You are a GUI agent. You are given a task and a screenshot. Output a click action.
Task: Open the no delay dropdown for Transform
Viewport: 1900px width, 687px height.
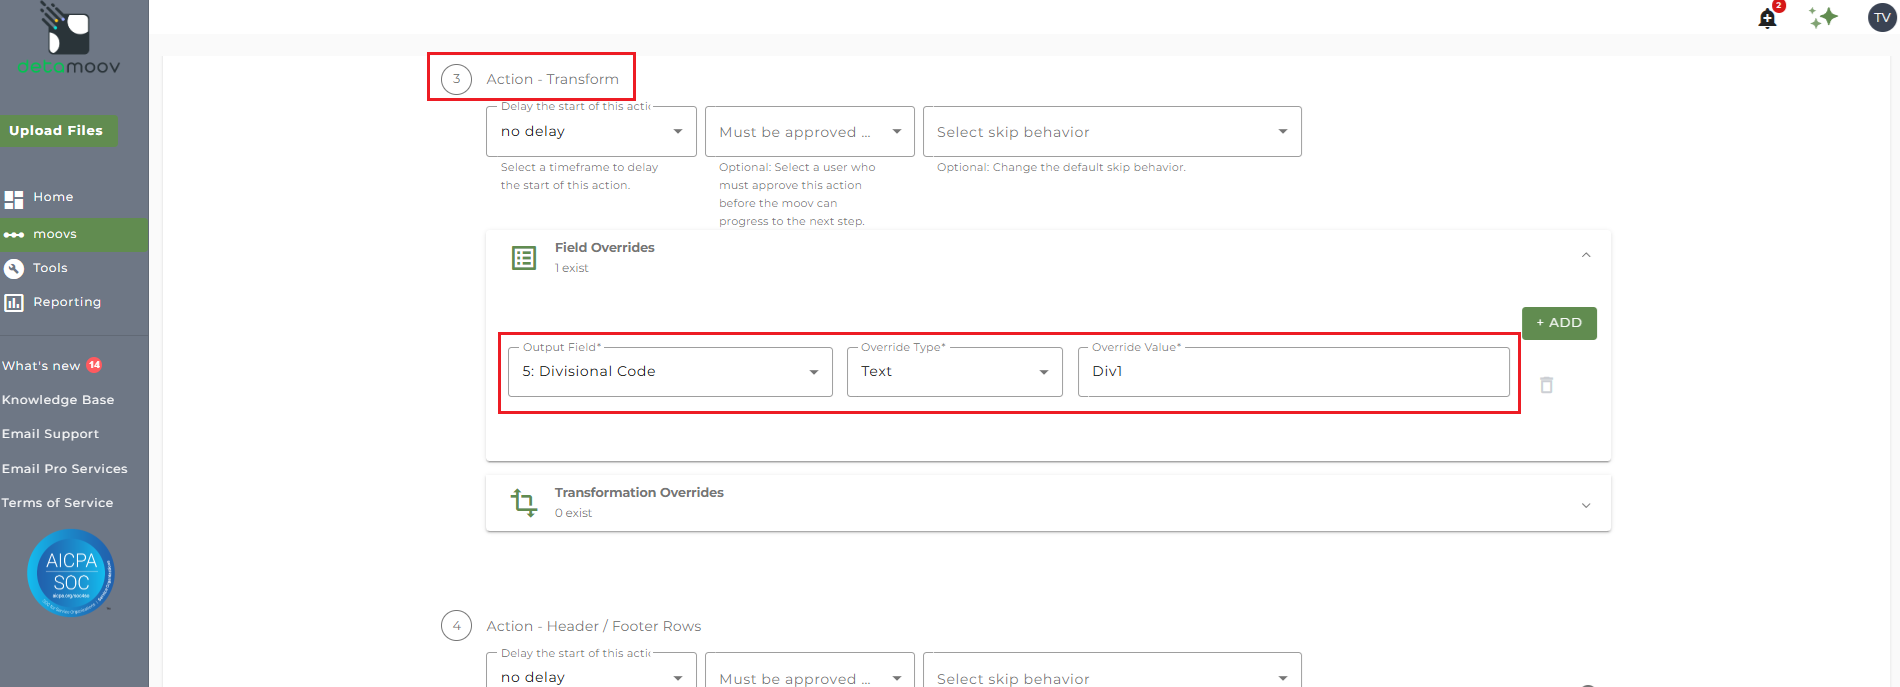pyautogui.click(x=591, y=132)
